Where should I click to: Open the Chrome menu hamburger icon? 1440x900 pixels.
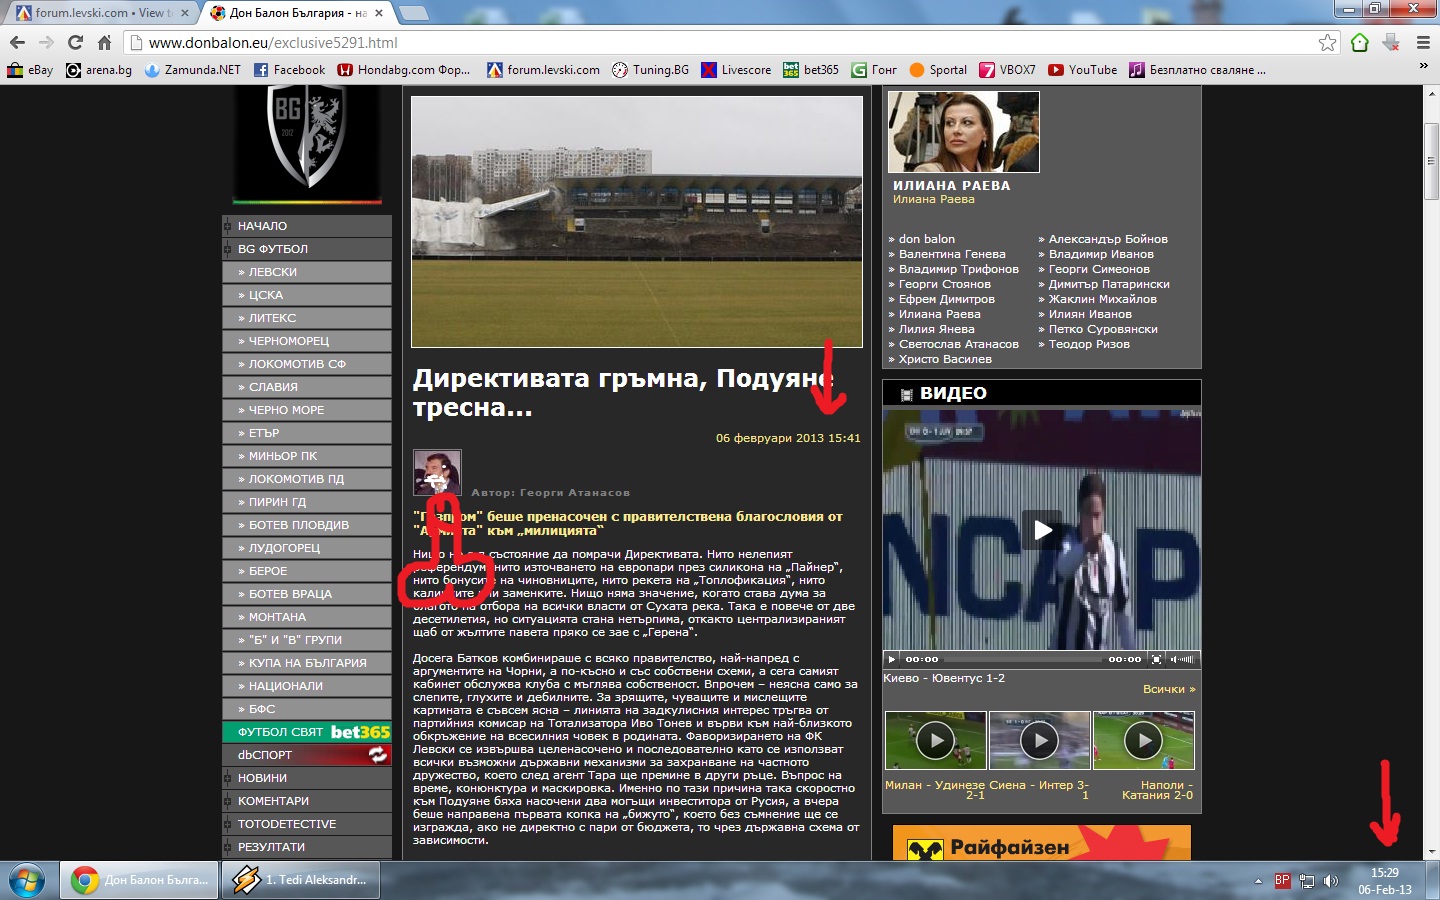1423,42
